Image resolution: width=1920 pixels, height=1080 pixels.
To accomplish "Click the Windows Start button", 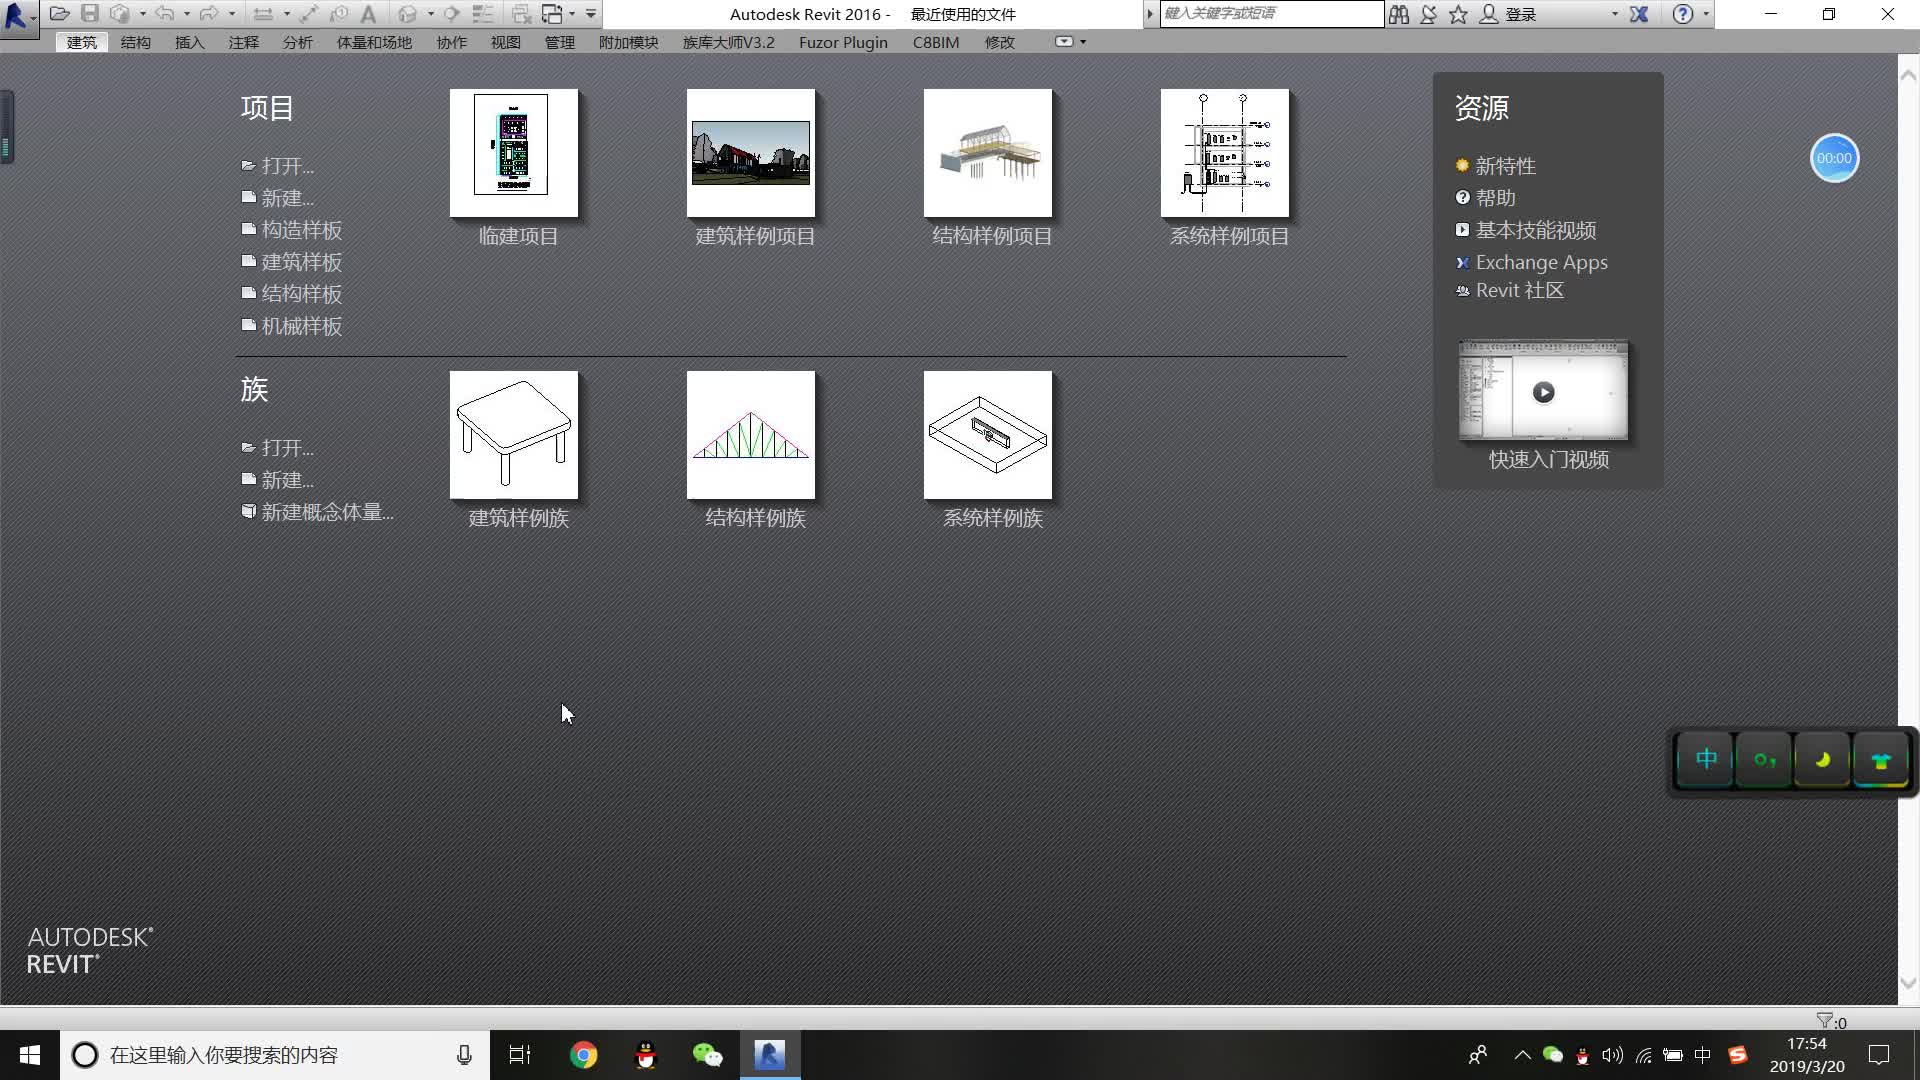I will (x=30, y=1055).
